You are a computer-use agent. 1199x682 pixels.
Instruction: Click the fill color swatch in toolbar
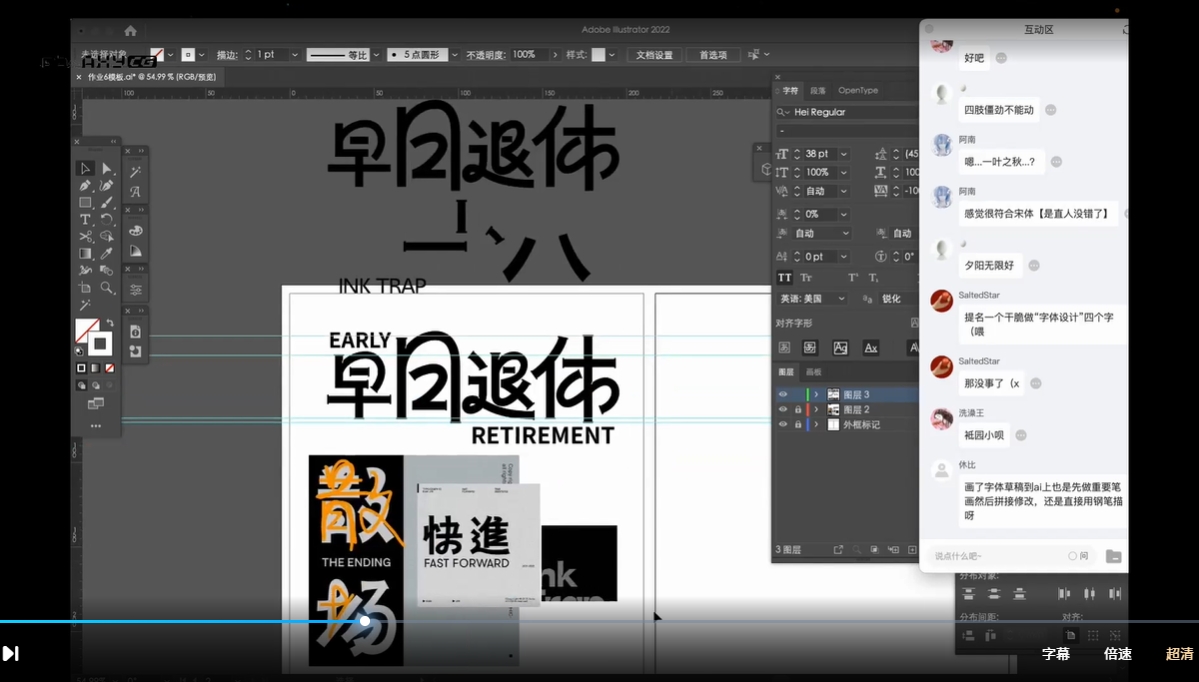click(x=87, y=330)
